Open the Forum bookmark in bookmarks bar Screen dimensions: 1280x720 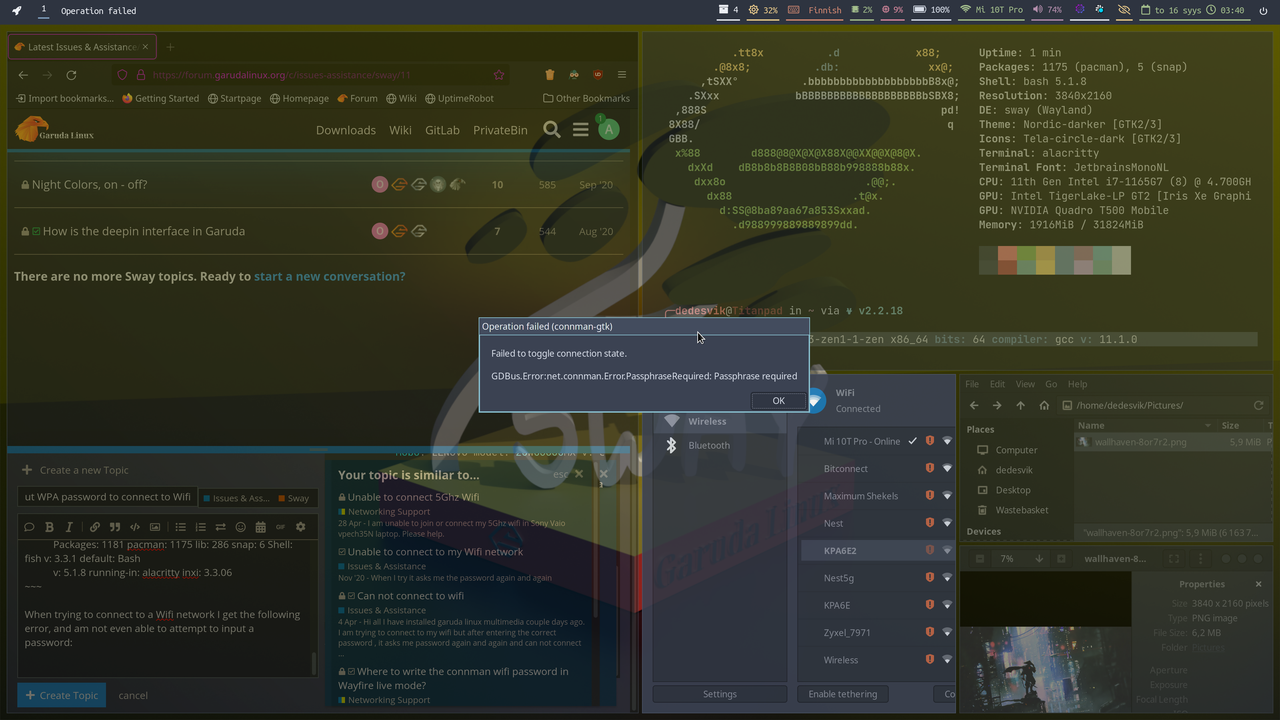(x=357, y=99)
